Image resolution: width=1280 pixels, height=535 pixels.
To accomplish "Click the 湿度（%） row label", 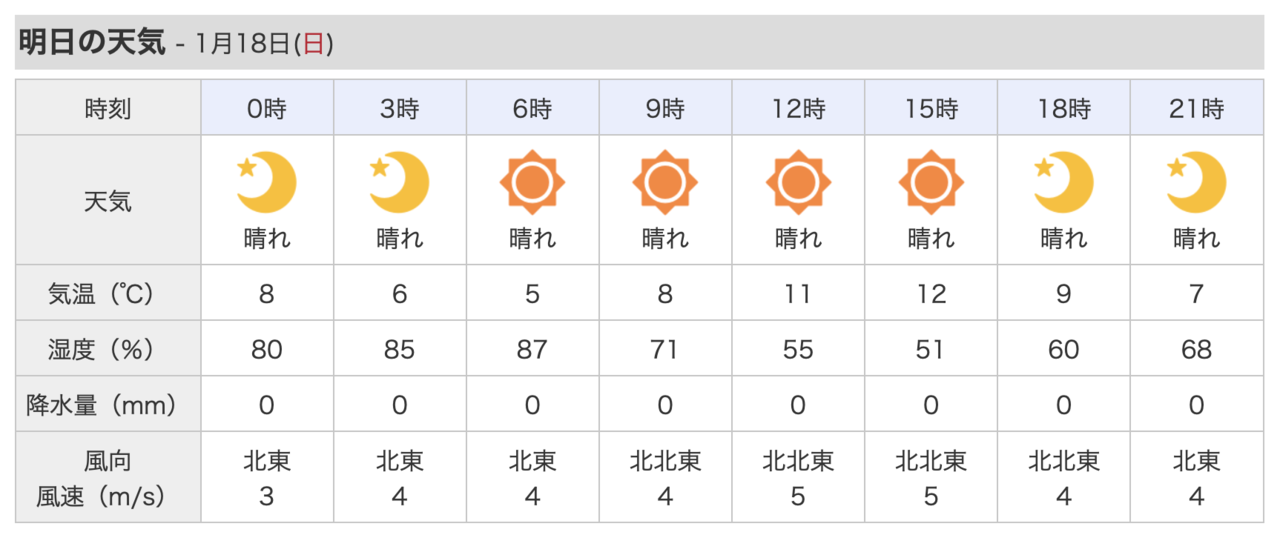I will click(108, 349).
